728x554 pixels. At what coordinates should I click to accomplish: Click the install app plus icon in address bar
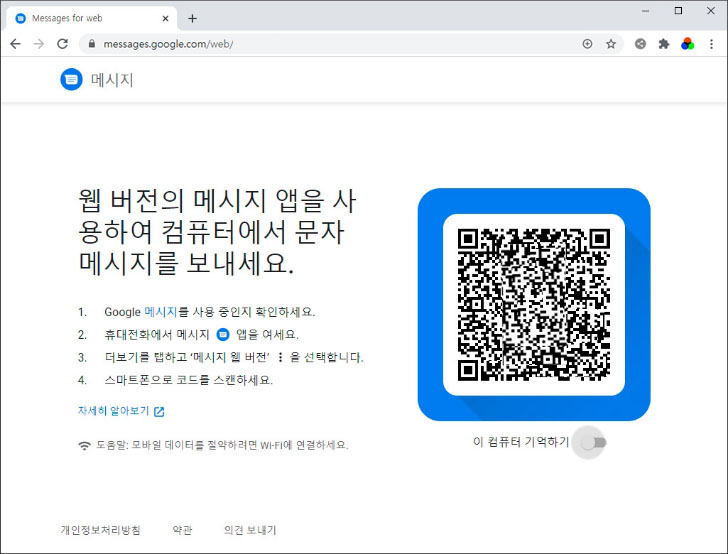click(587, 44)
